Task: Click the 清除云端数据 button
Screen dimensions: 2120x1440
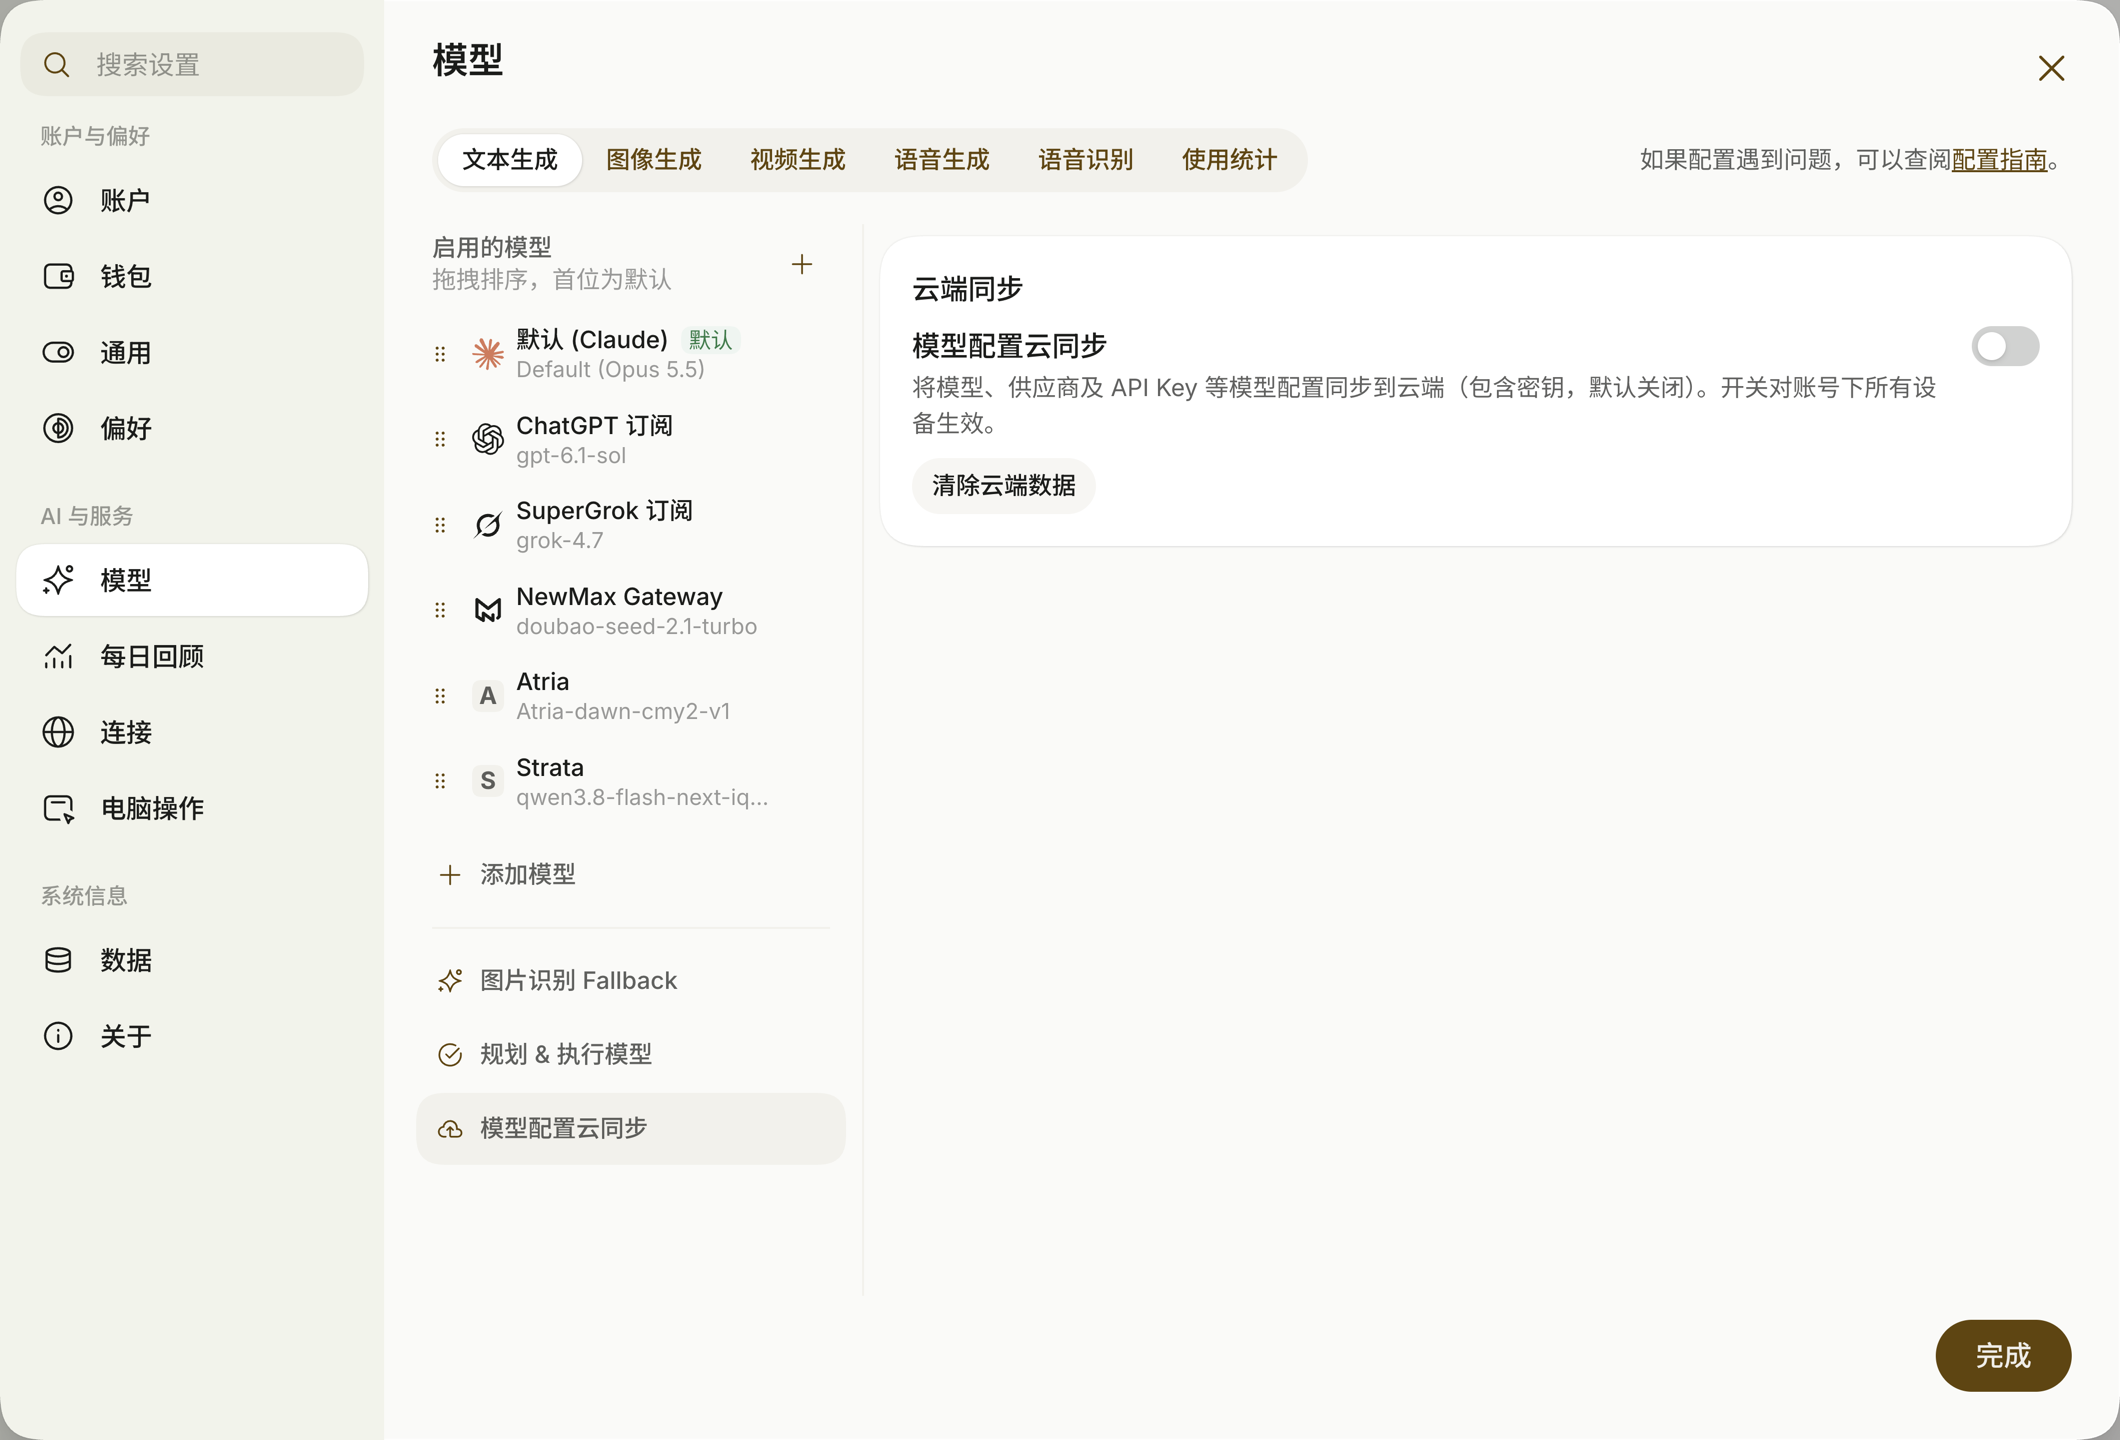Action: click(1004, 486)
